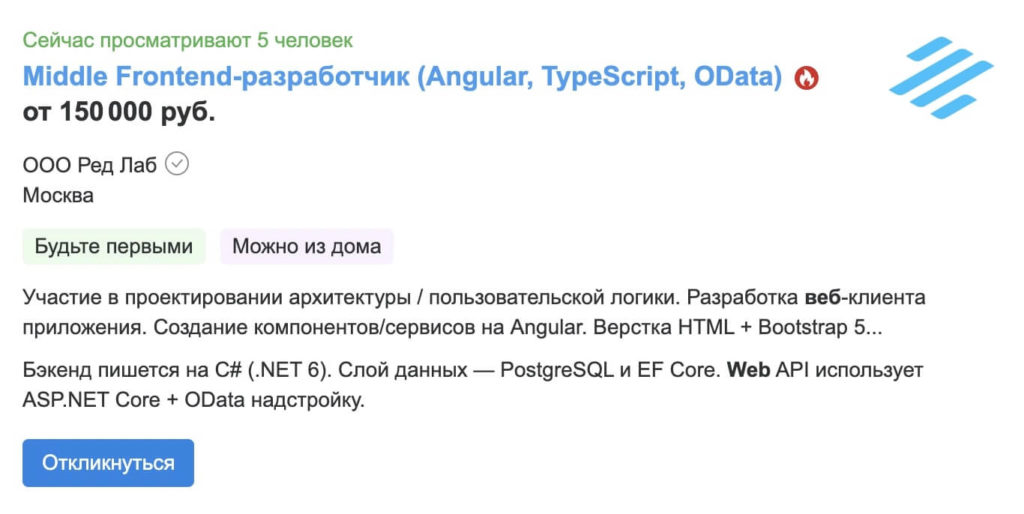This screenshot has height=514, width=1024.
Task: Open the Middle Frontend-разработчик vacancy title
Action: (402, 77)
